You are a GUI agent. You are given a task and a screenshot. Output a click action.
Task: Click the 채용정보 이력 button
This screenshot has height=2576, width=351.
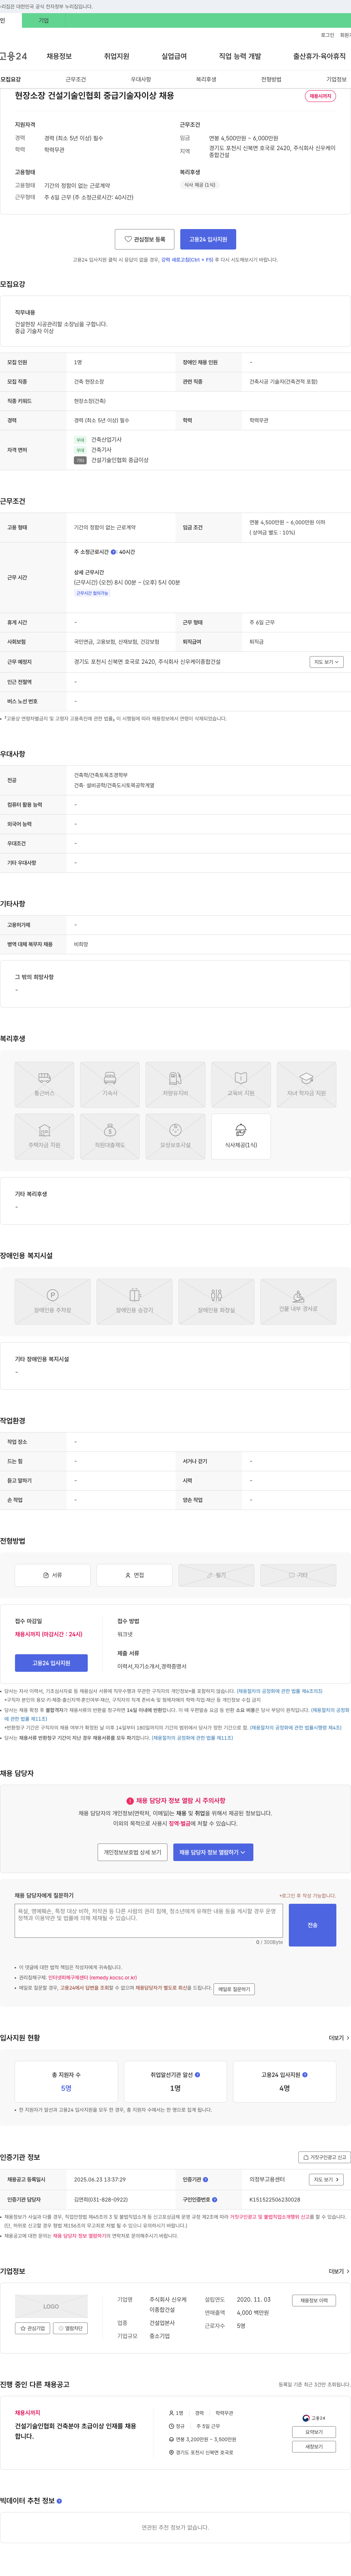314,2300
